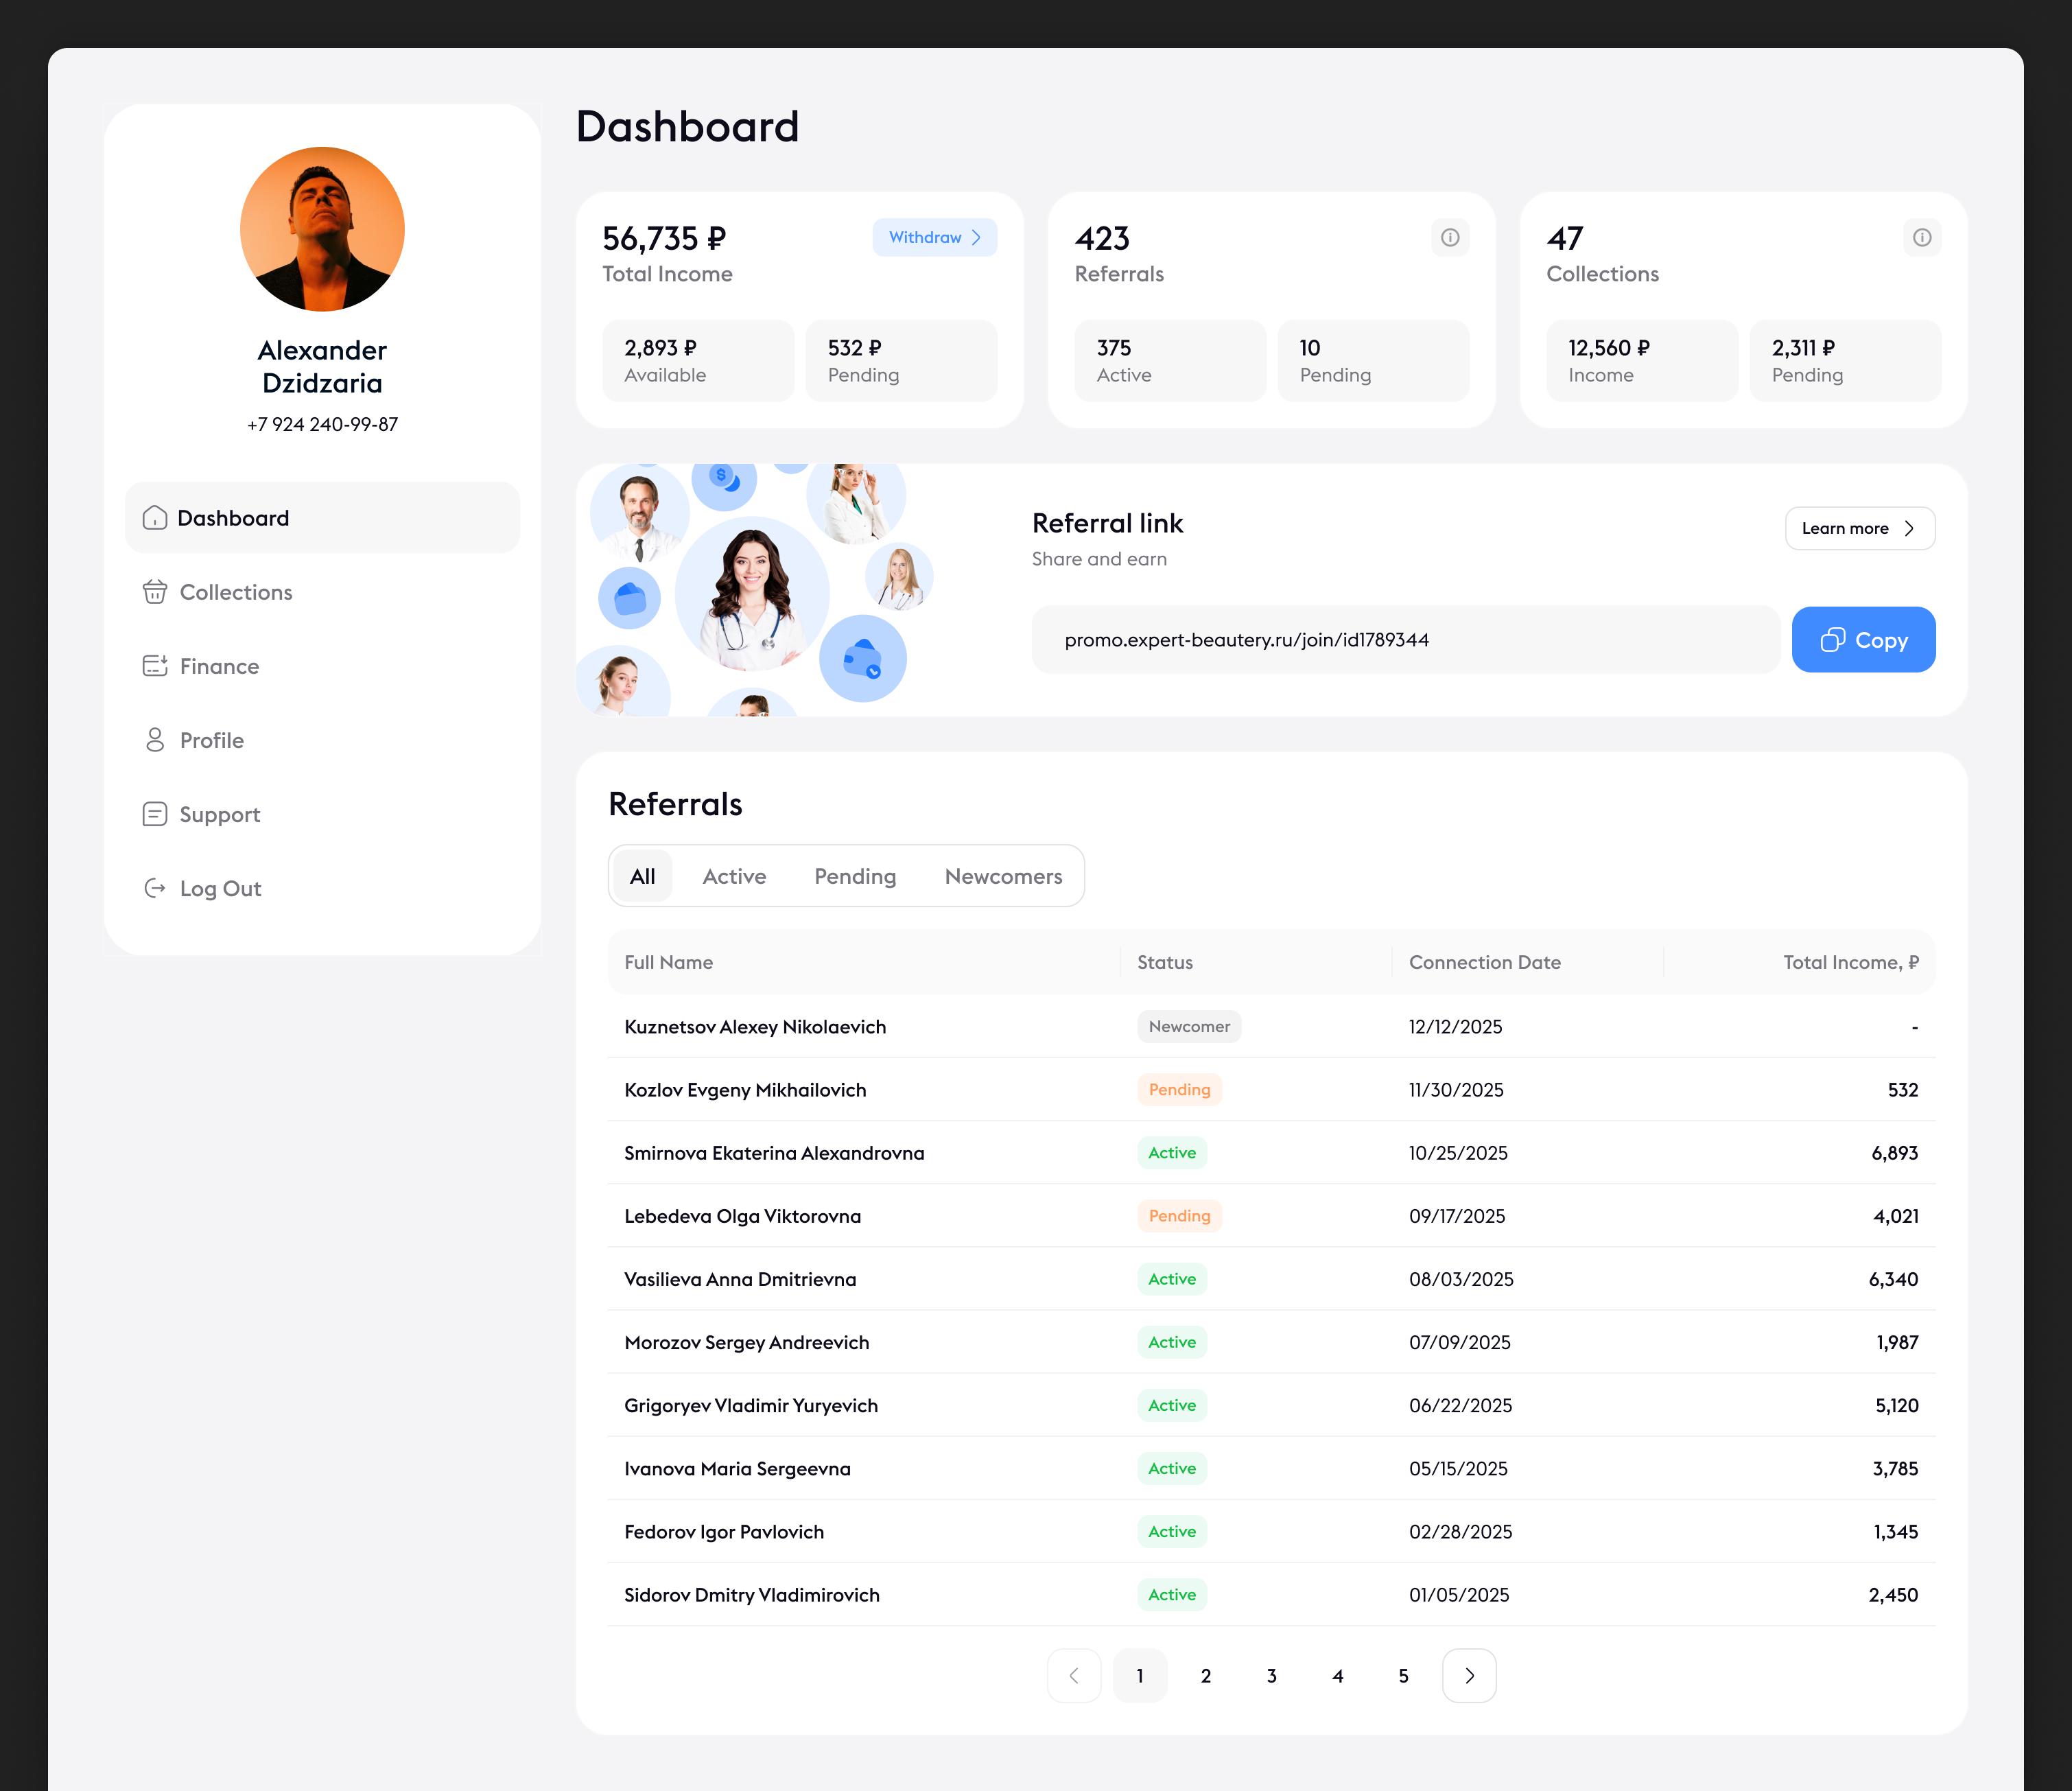Click the info icon on the Referrals card
This screenshot has height=1791, width=2072.
pos(1450,238)
